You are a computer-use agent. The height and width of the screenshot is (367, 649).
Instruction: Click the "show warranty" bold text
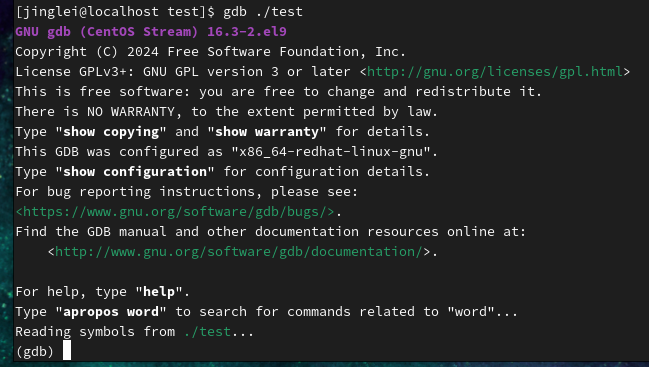click(267, 132)
